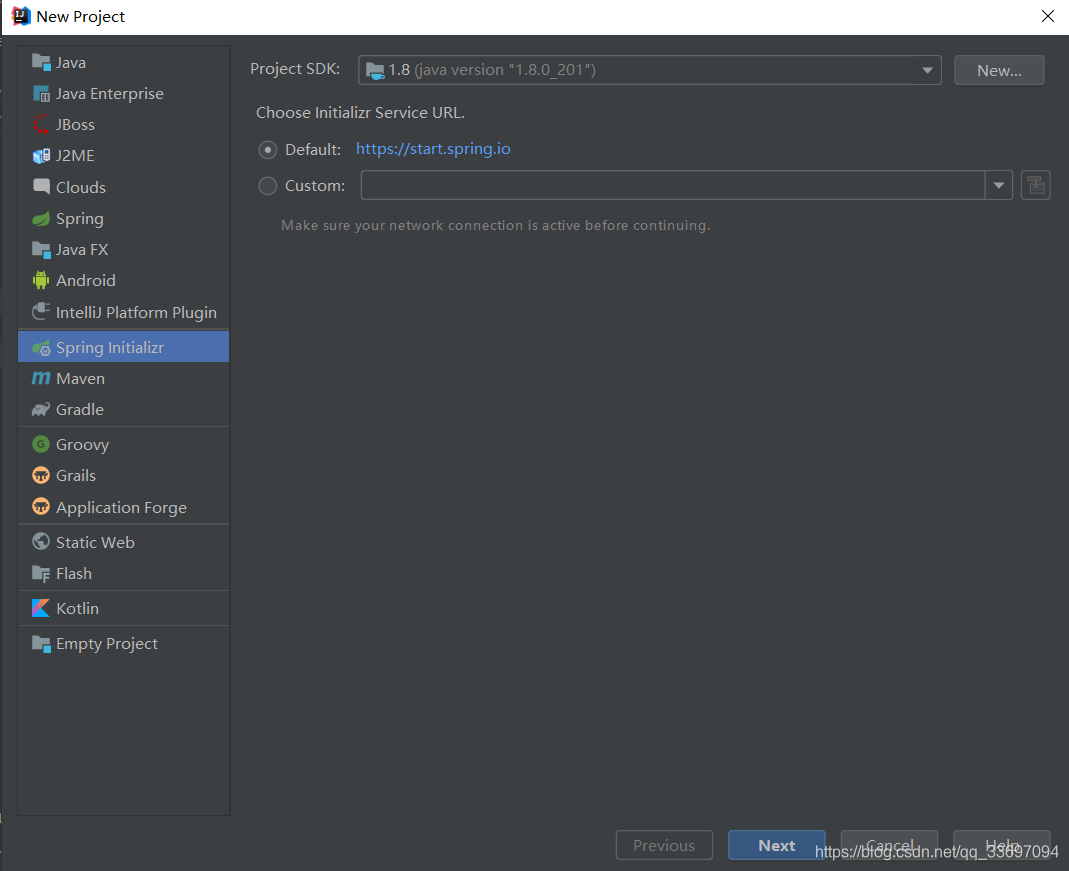Click the Java folder icon
Viewport: 1069px width, 871px height.
click(x=41, y=63)
